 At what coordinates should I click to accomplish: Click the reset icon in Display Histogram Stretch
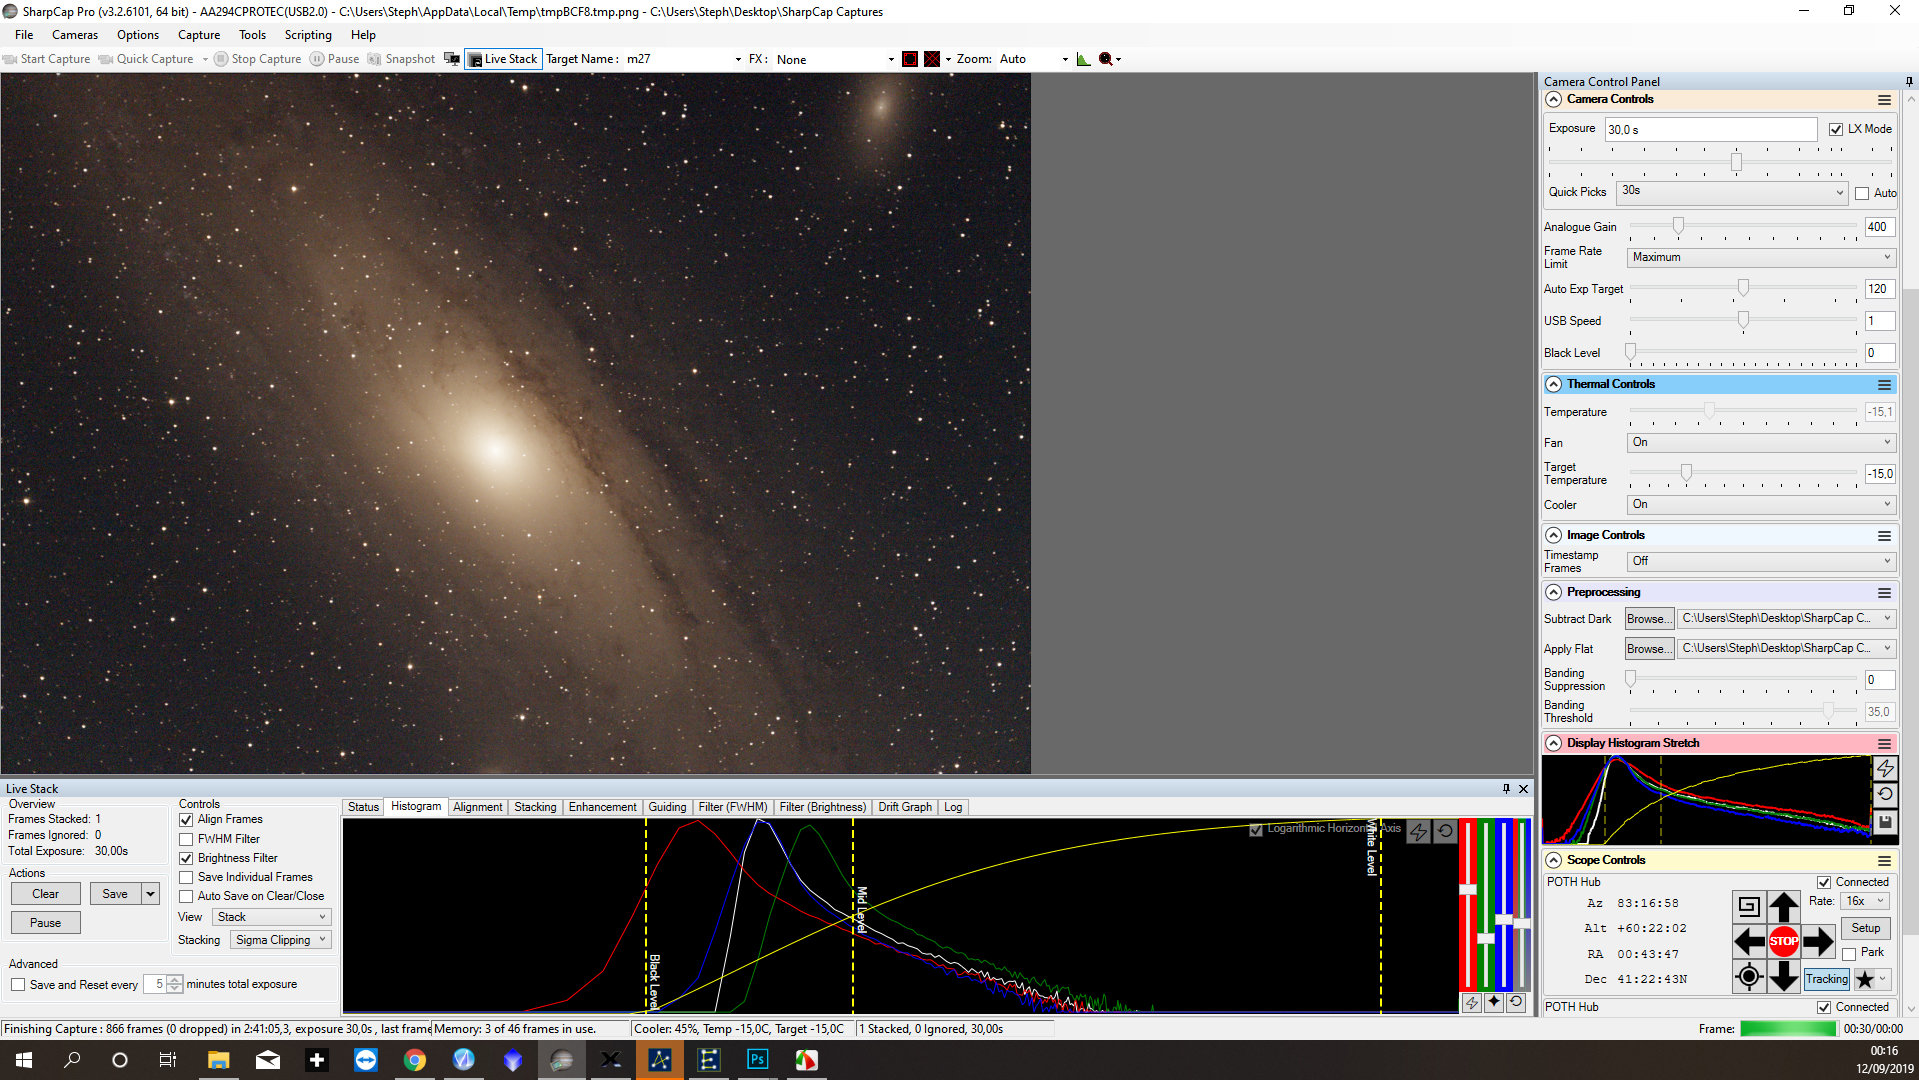pyautogui.click(x=1885, y=794)
